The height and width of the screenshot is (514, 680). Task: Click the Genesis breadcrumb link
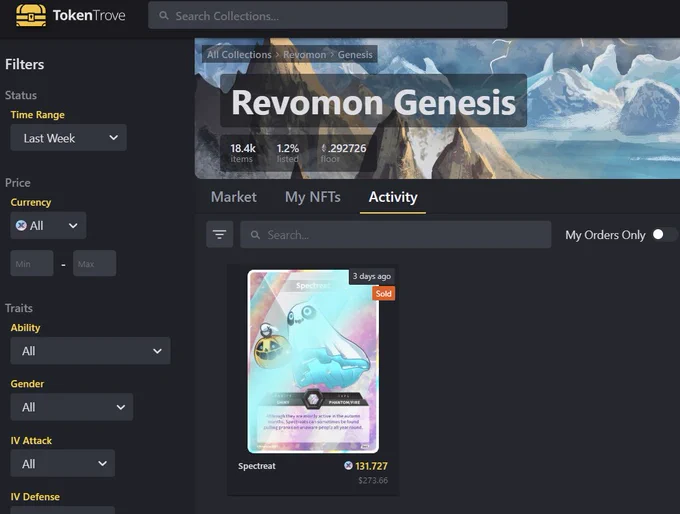[x=355, y=55]
